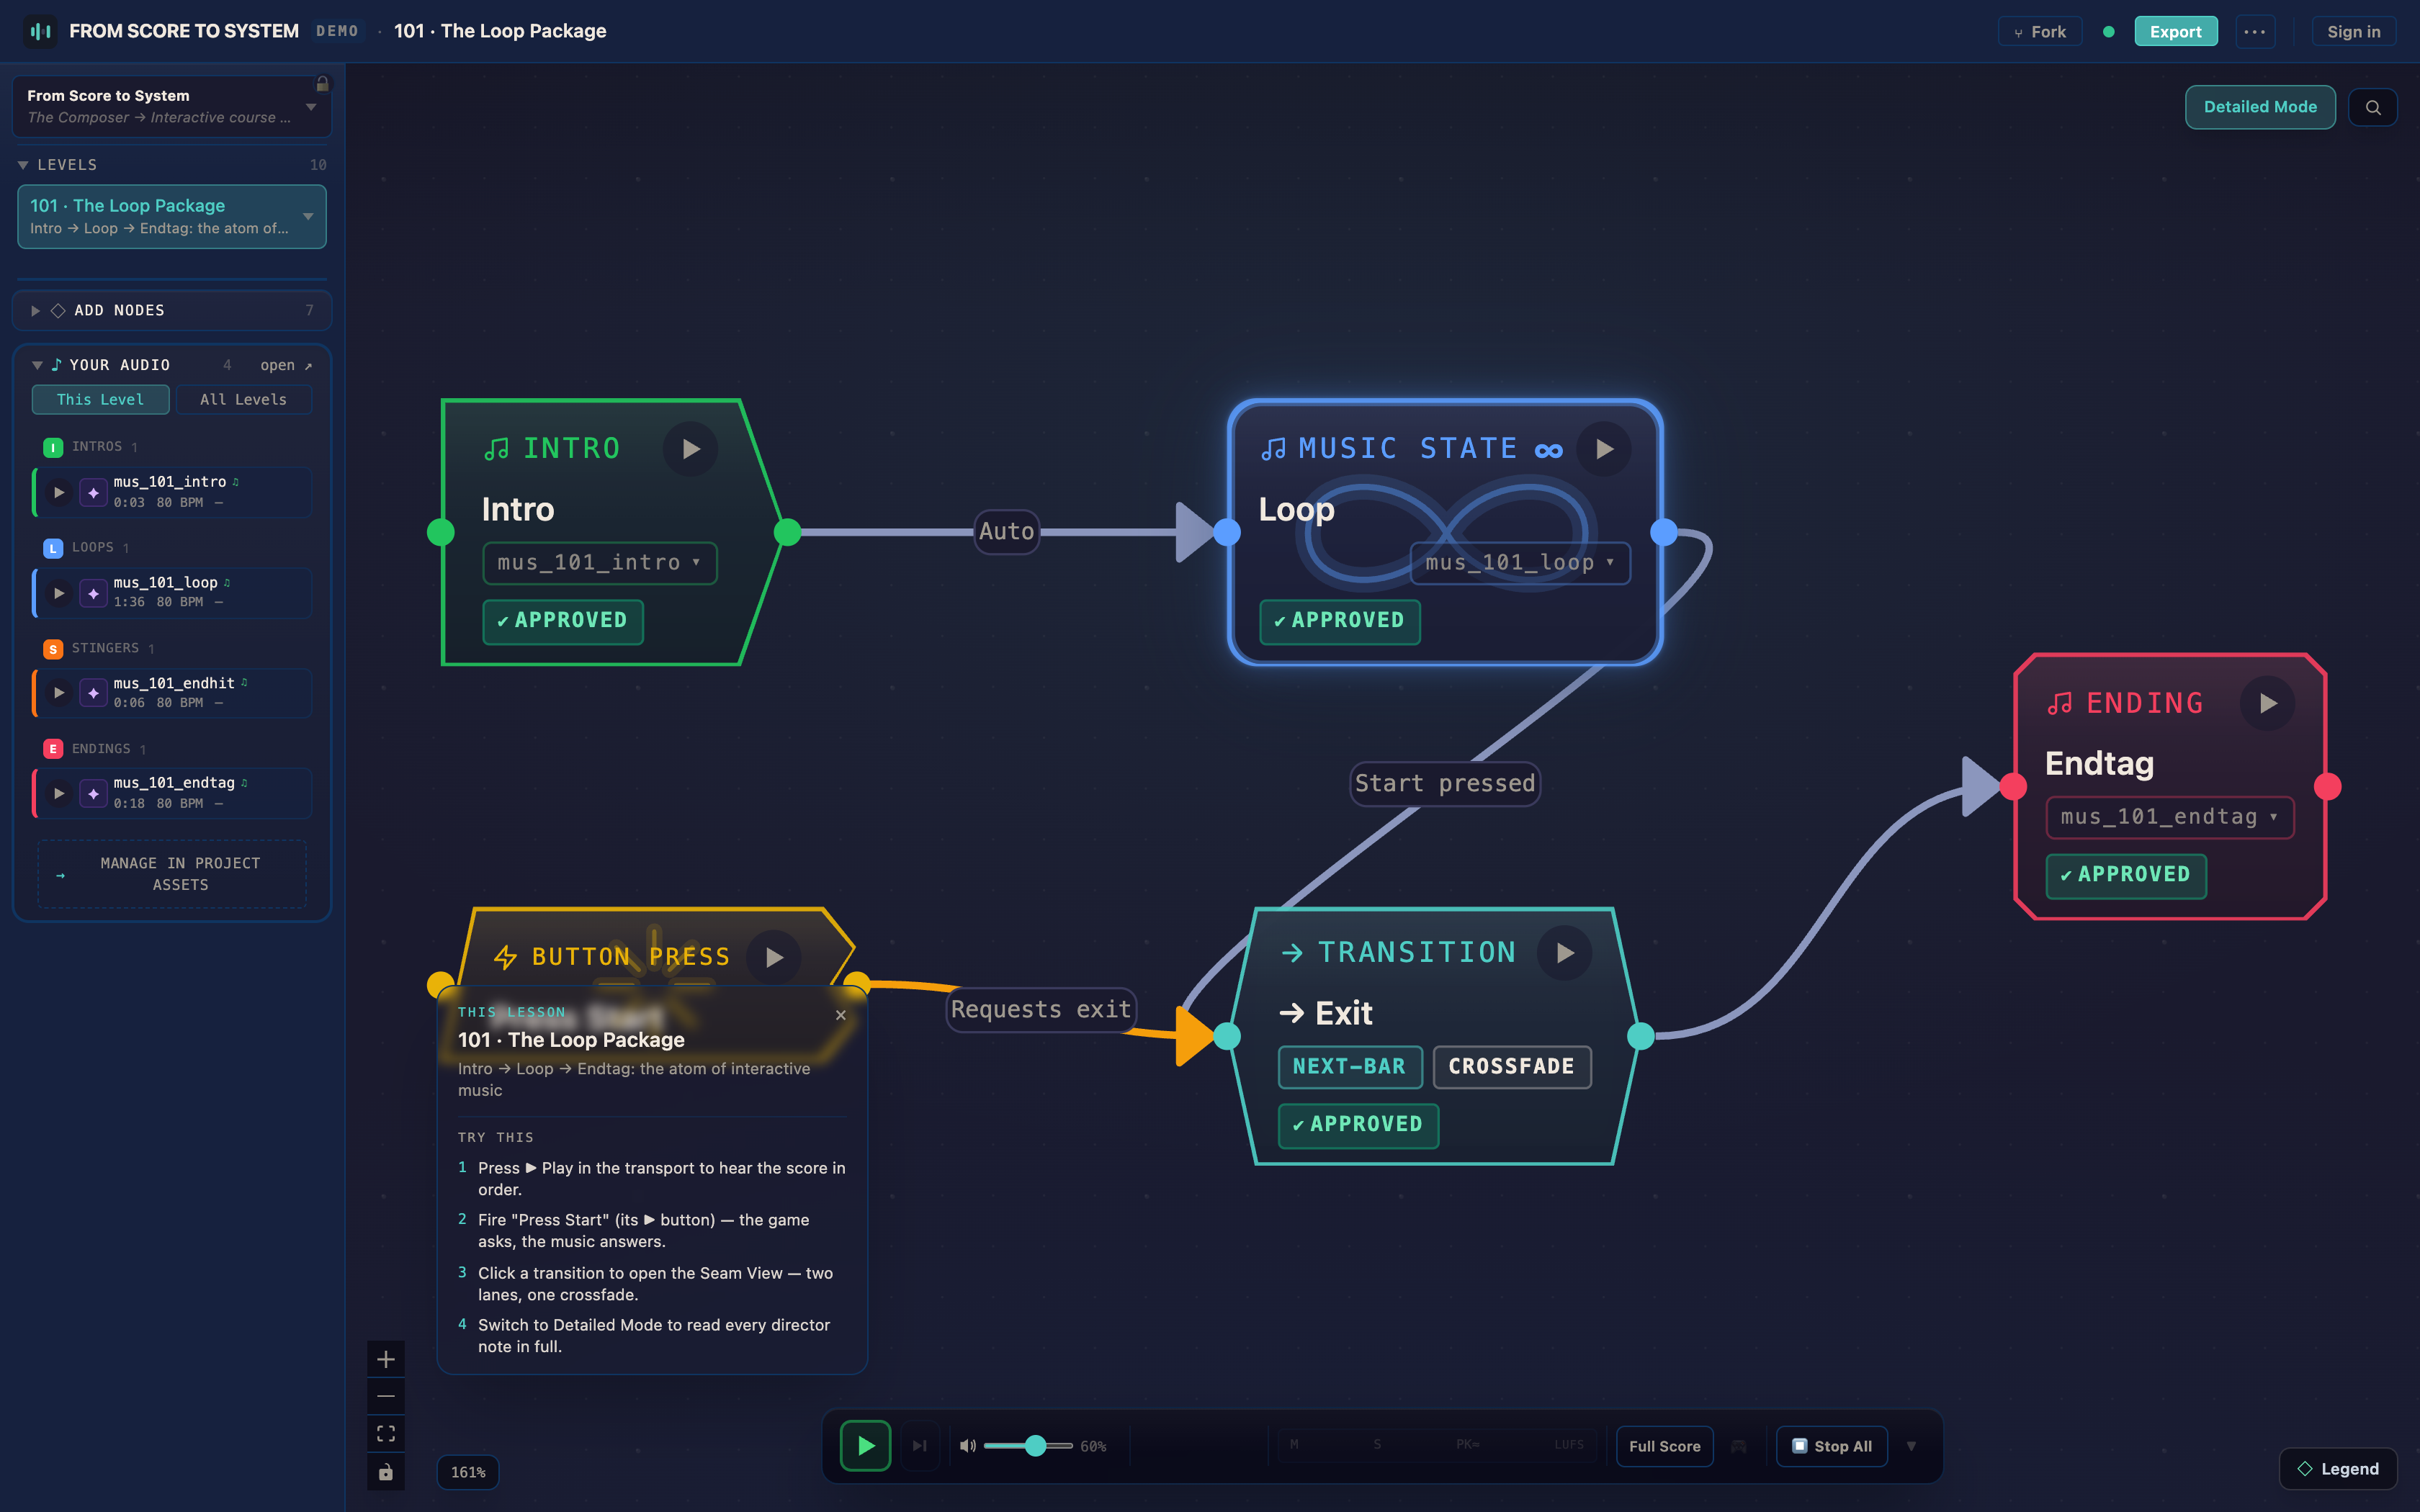Zoom out with the minus icon
2420x1512 pixels.
pyautogui.click(x=386, y=1396)
